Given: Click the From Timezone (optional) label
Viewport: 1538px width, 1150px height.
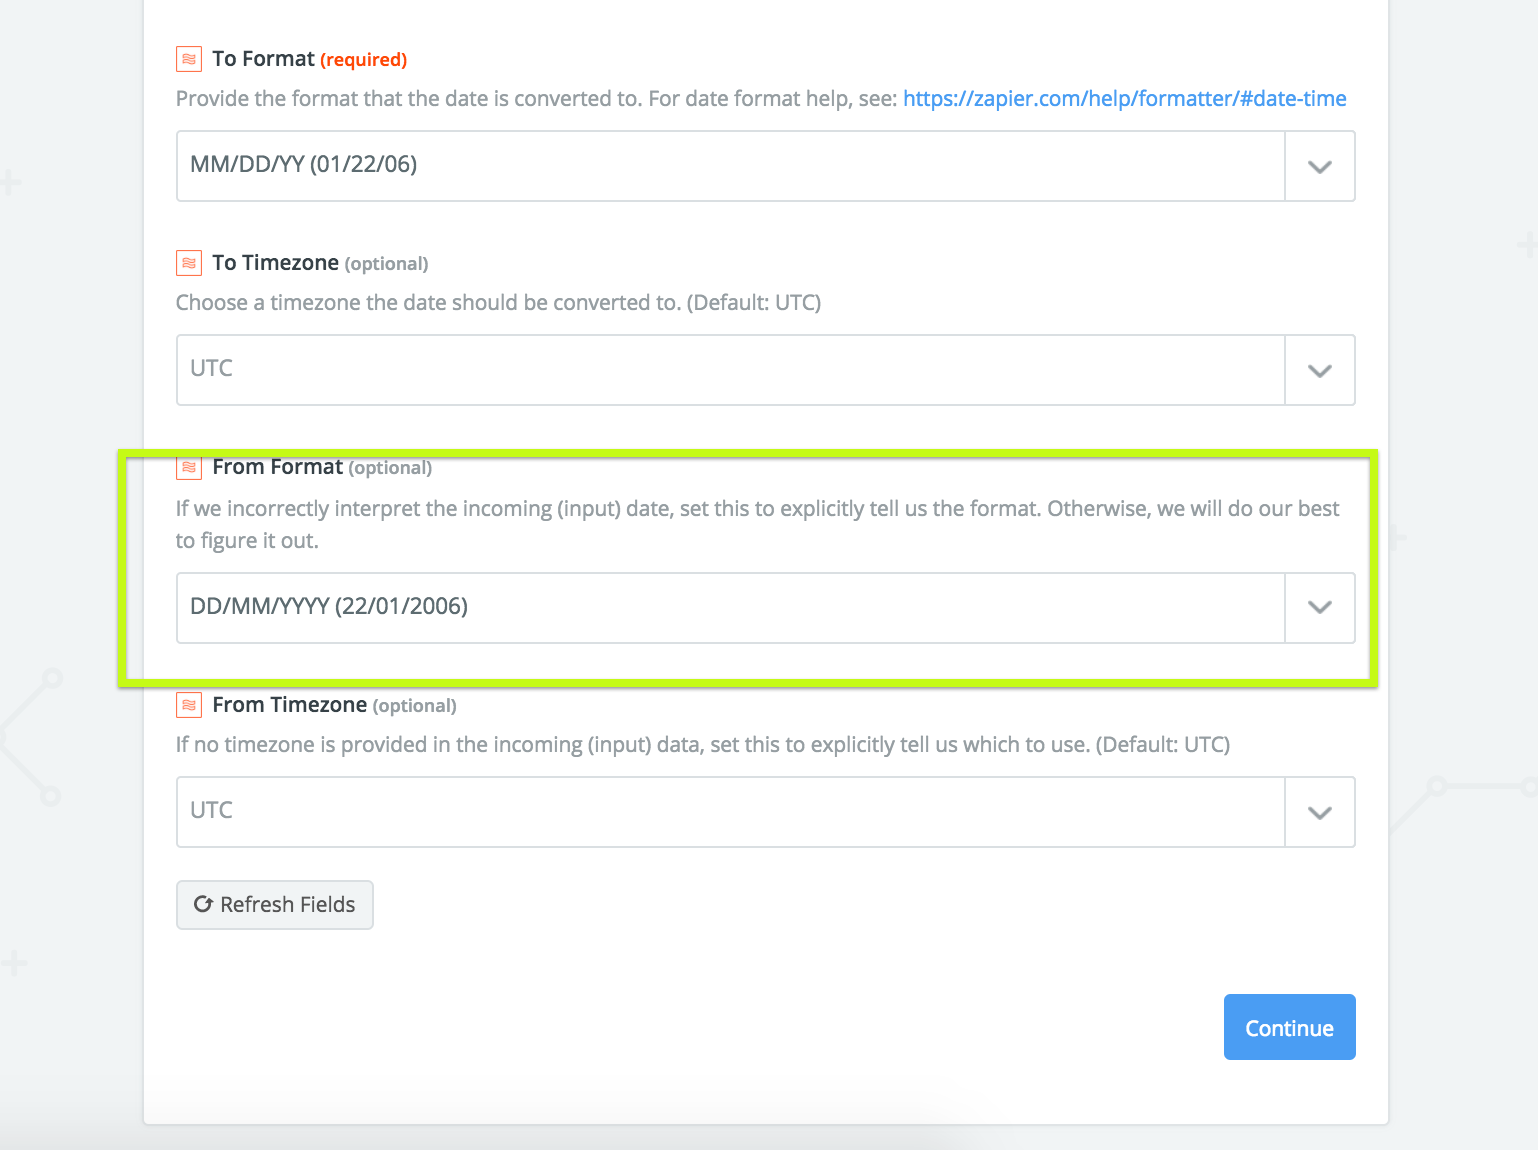Looking at the screenshot, I should 334,705.
